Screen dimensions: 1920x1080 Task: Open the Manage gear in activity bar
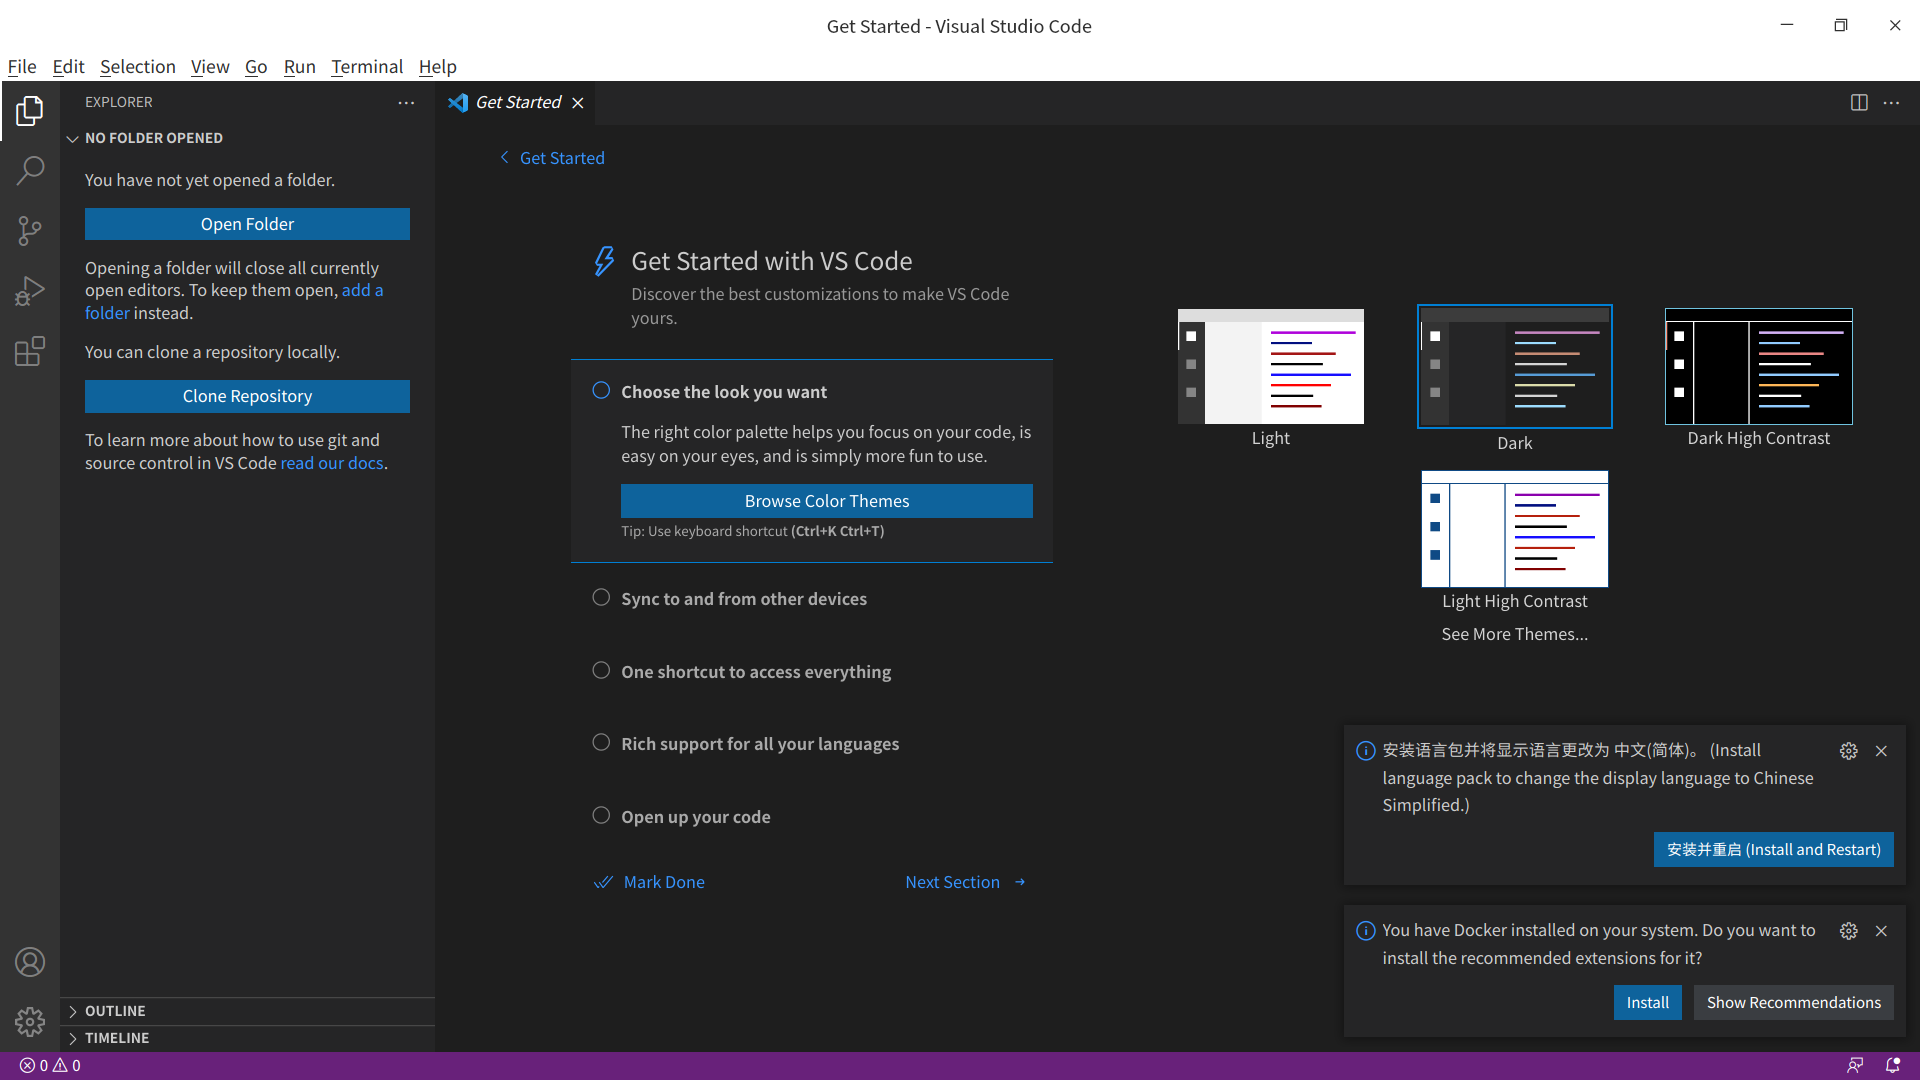[30, 1021]
